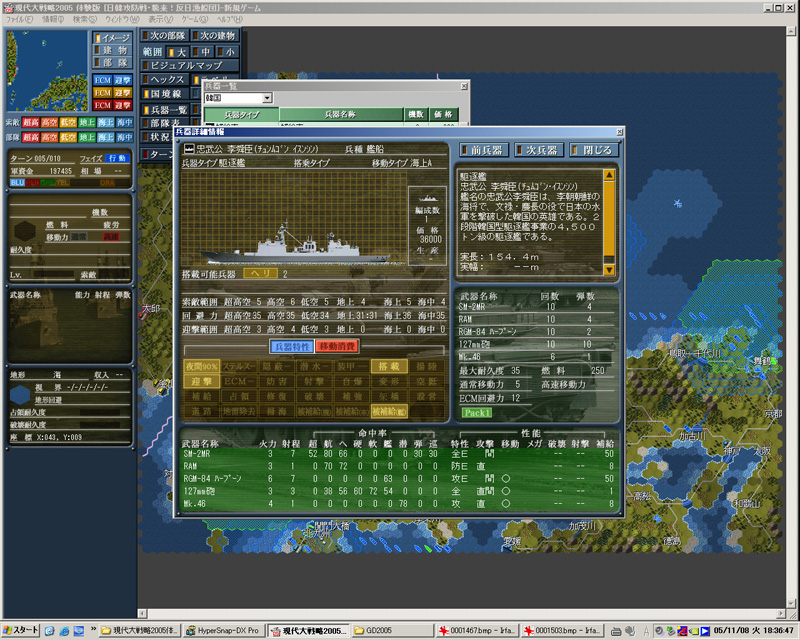Click 価格 column header
The width and height of the screenshot is (800, 640).
[x=443, y=115]
